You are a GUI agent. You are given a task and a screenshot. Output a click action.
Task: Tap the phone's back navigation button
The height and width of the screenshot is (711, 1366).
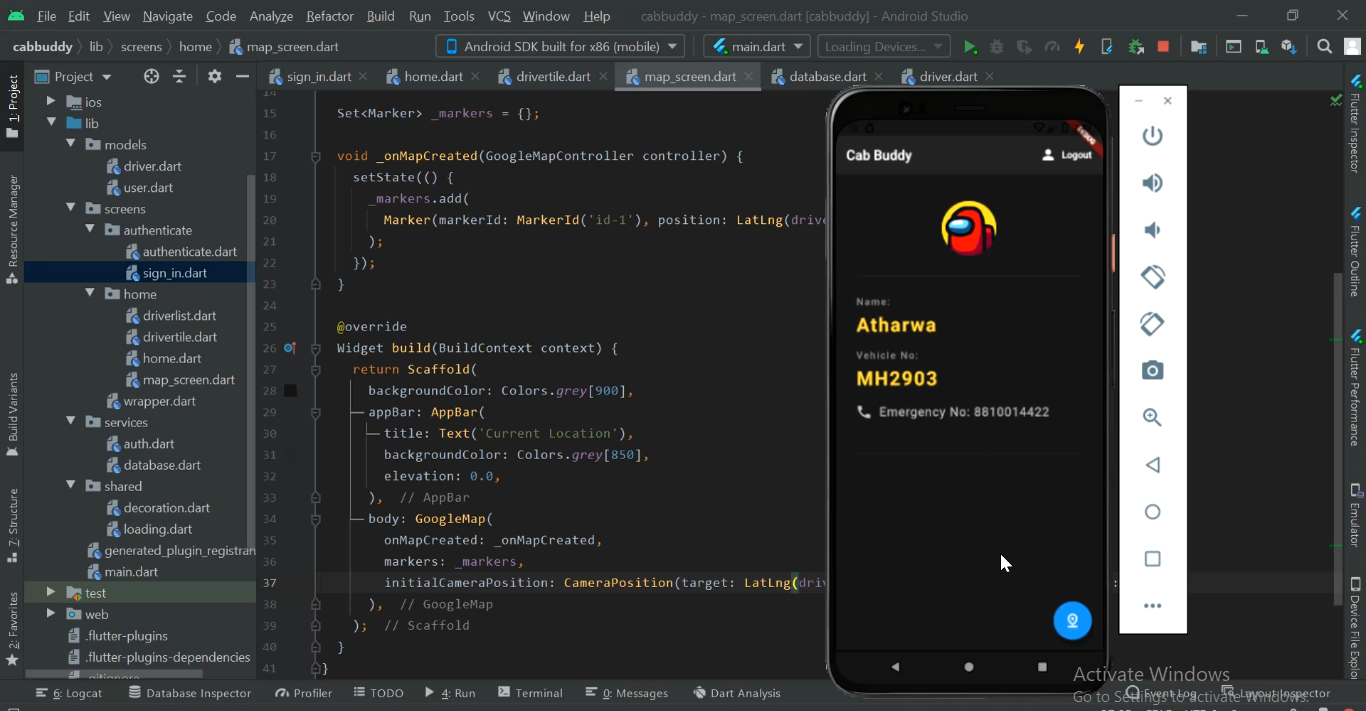(895, 667)
